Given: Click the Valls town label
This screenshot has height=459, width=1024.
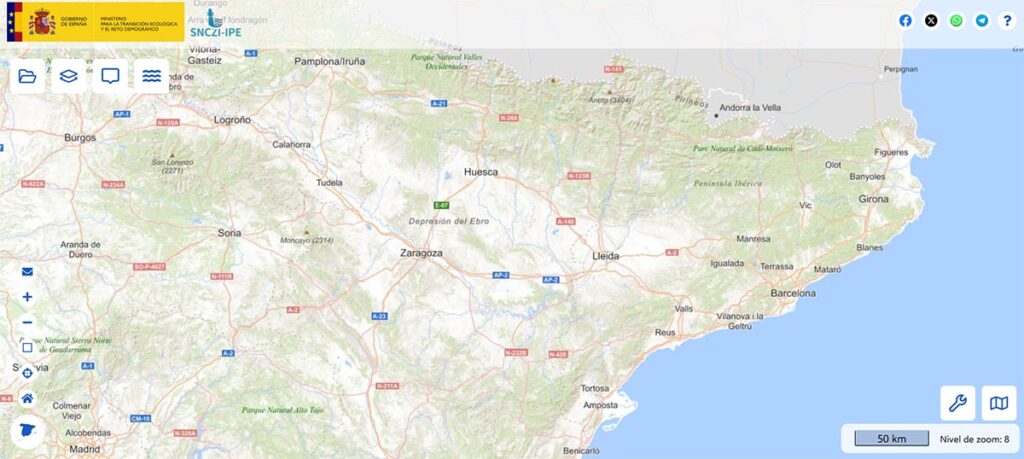Looking at the screenshot, I should (684, 309).
